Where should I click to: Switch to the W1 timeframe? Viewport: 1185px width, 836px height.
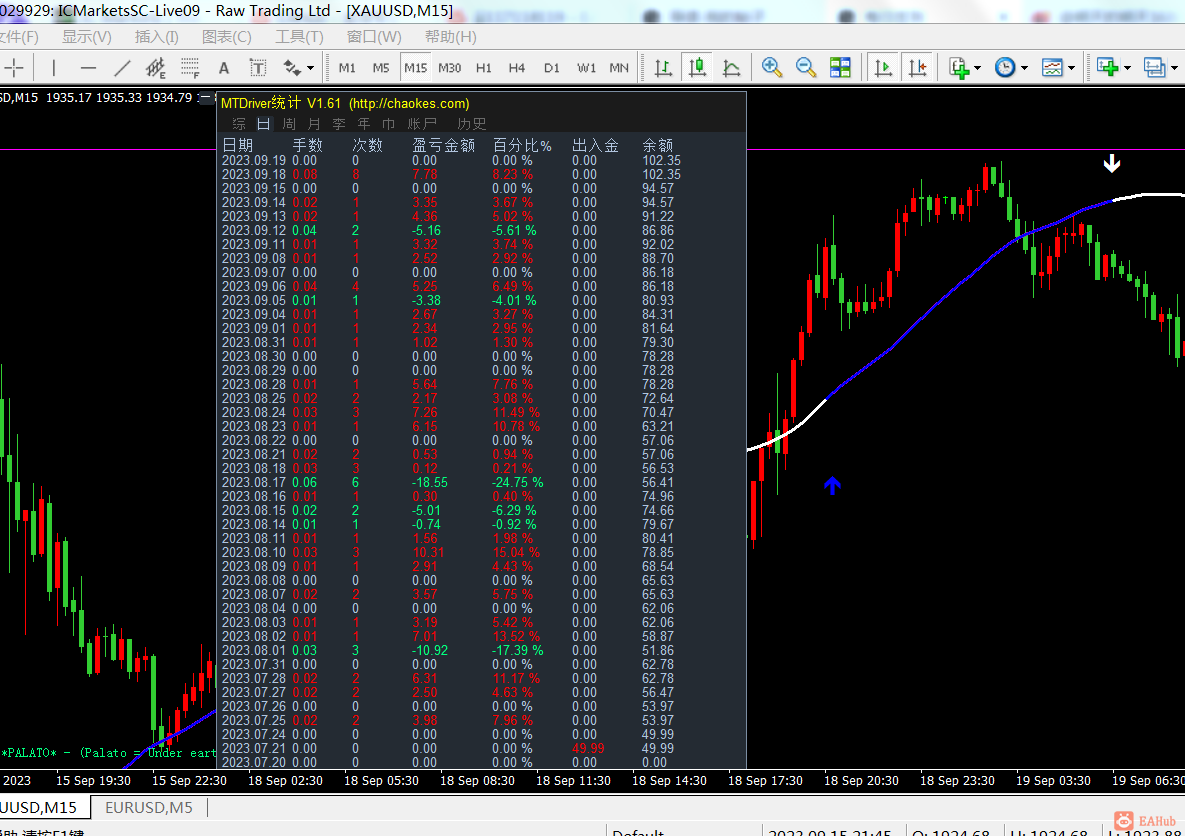pyautogui.click(x=586, y=68)
